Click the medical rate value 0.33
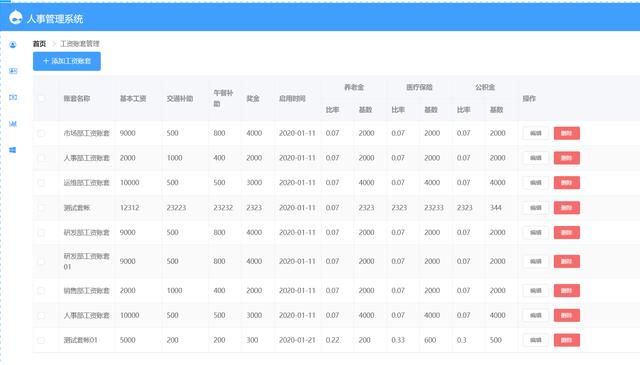The width and height of the screenshot is (640, 365). click(x=398, y=340)
